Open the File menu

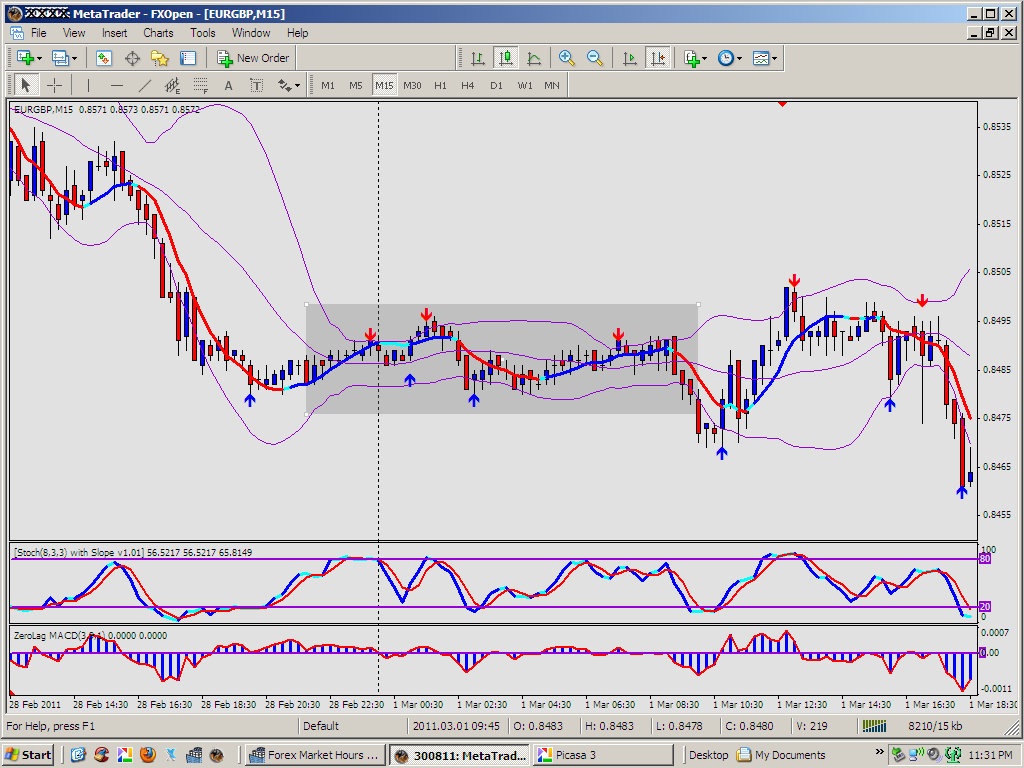39,33
